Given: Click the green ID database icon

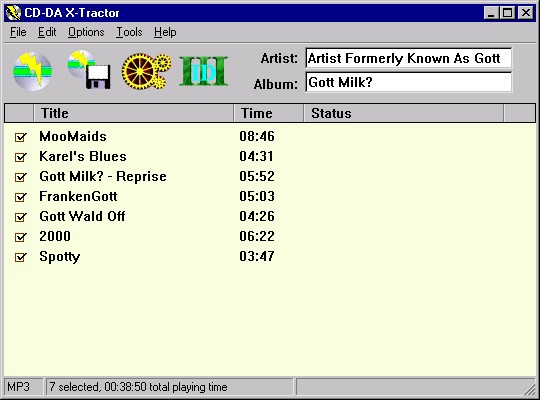Looking at the screenshot, I should 204,71.
